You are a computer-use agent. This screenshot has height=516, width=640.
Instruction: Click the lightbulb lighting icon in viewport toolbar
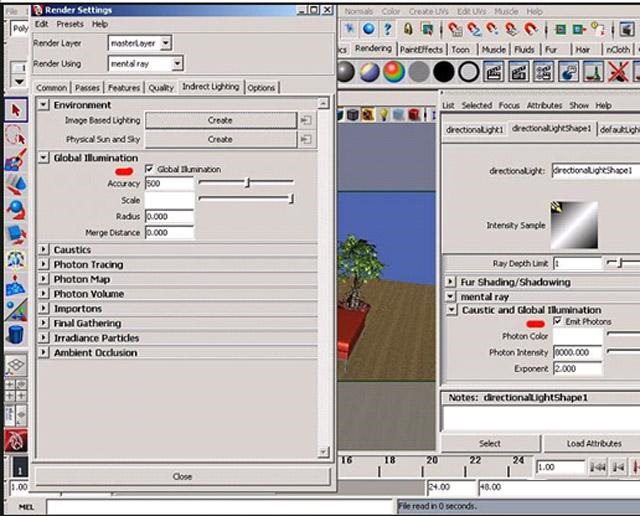pos(384,115)
